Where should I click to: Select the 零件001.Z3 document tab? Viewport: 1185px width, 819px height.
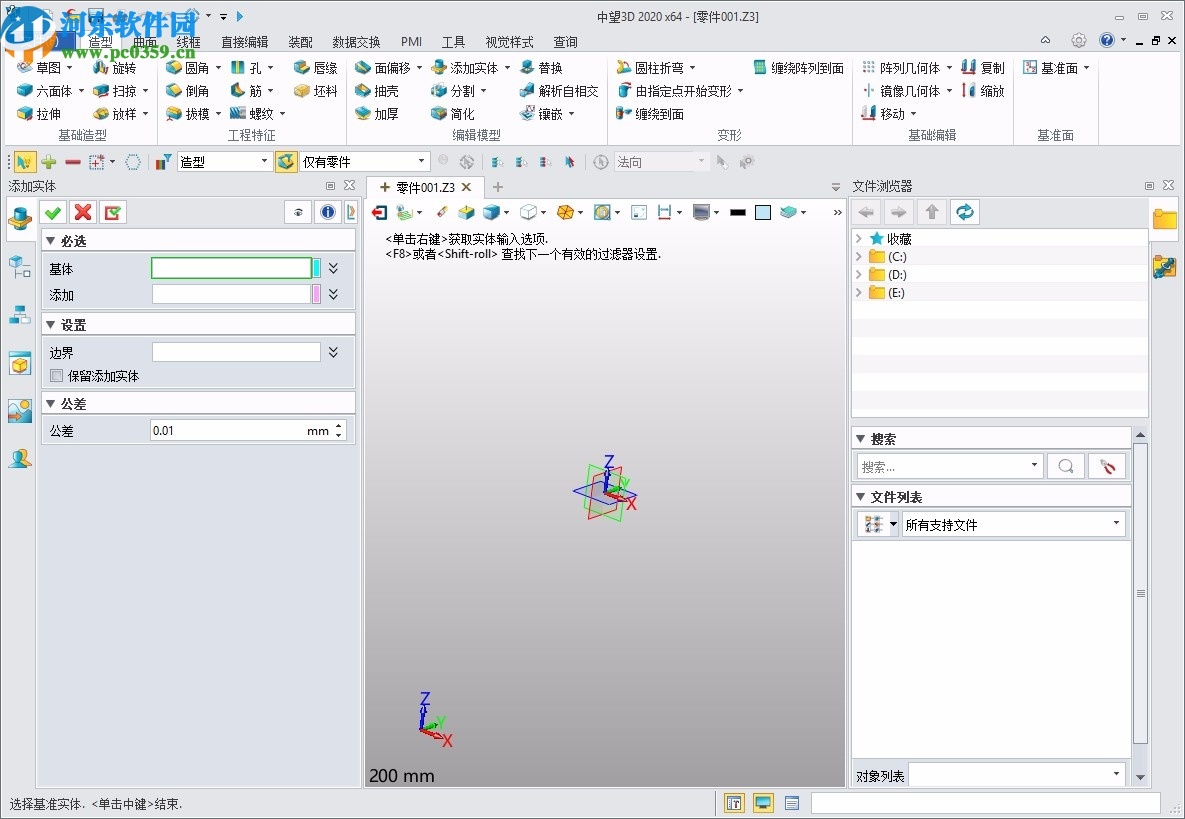click(425, 187)
